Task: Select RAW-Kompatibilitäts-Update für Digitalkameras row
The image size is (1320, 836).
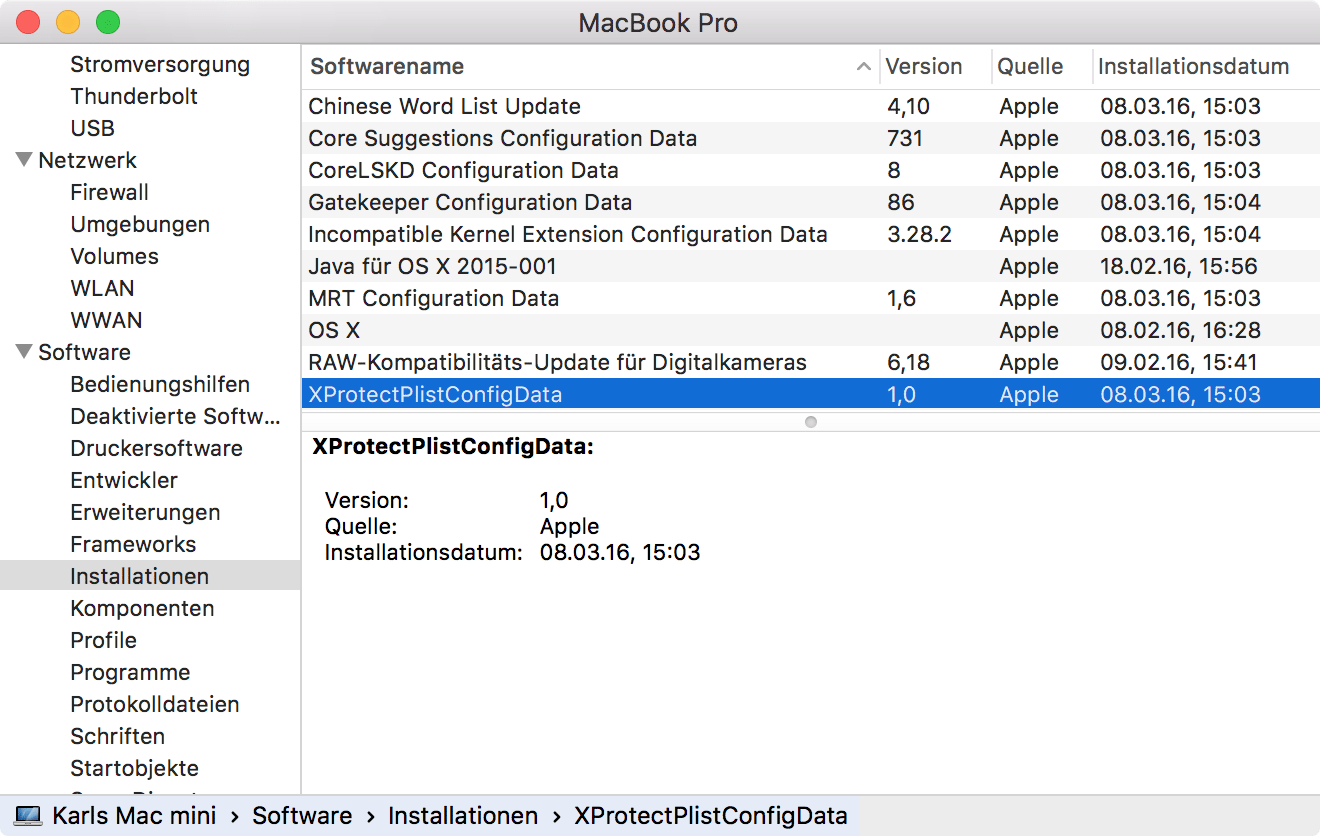Action: click(x=811, y=362)
